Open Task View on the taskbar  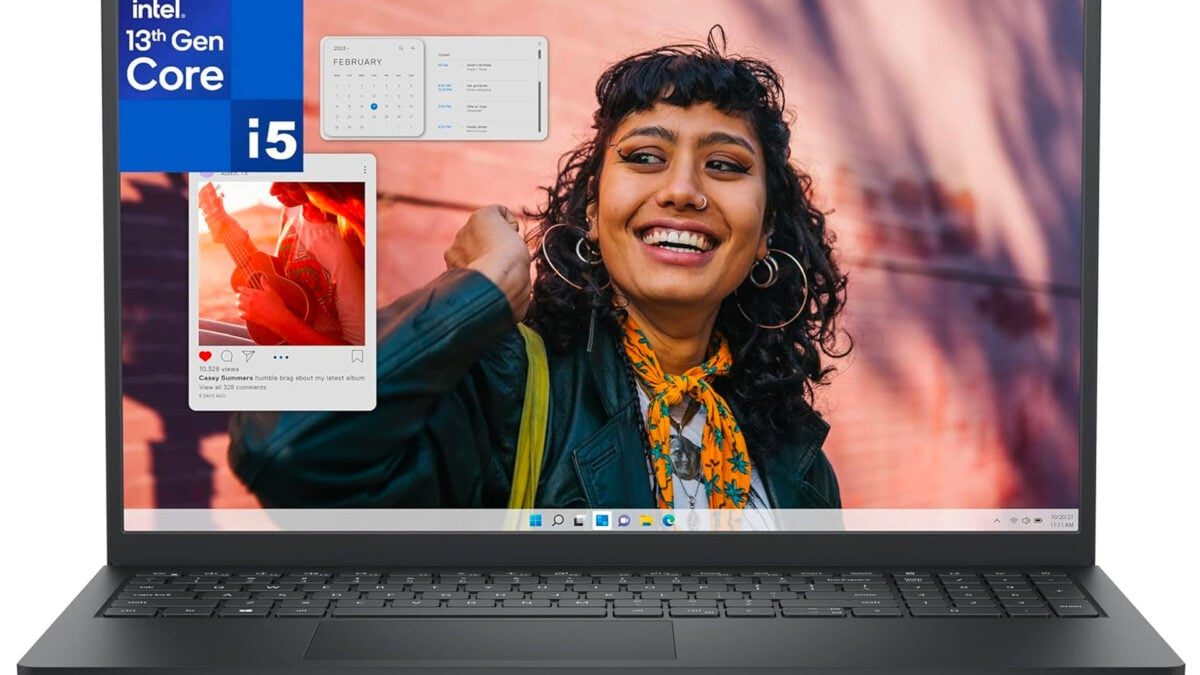click(x=579, y=520)
